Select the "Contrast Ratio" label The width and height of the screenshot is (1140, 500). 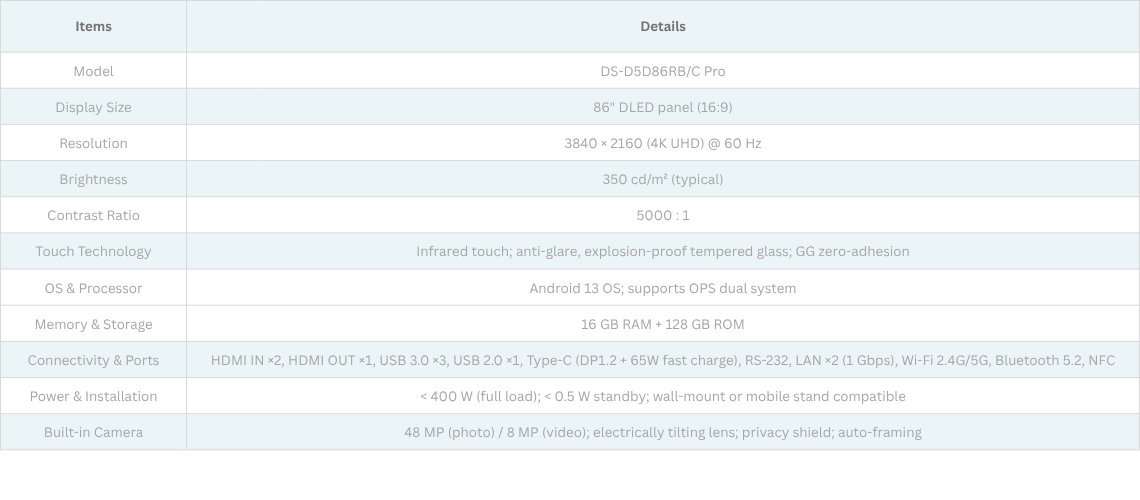(93, 215)
